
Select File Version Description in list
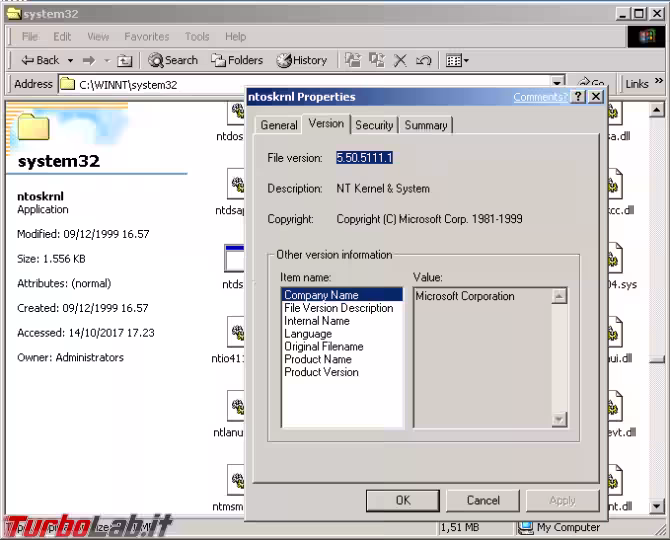point(338,308)
